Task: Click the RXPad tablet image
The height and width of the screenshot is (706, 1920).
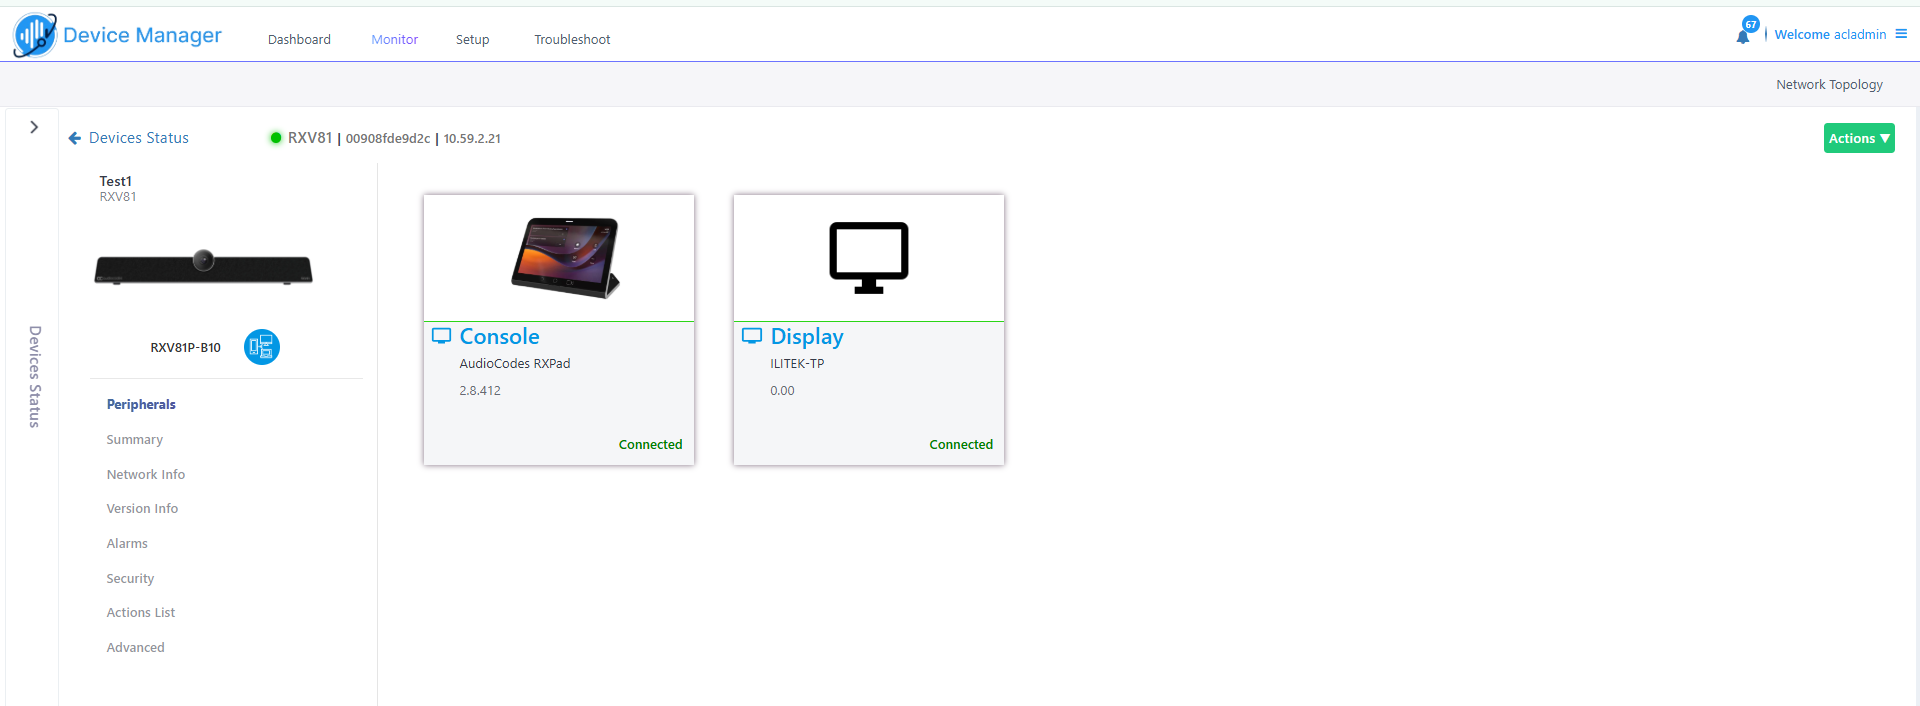Action: click(566, 258)
